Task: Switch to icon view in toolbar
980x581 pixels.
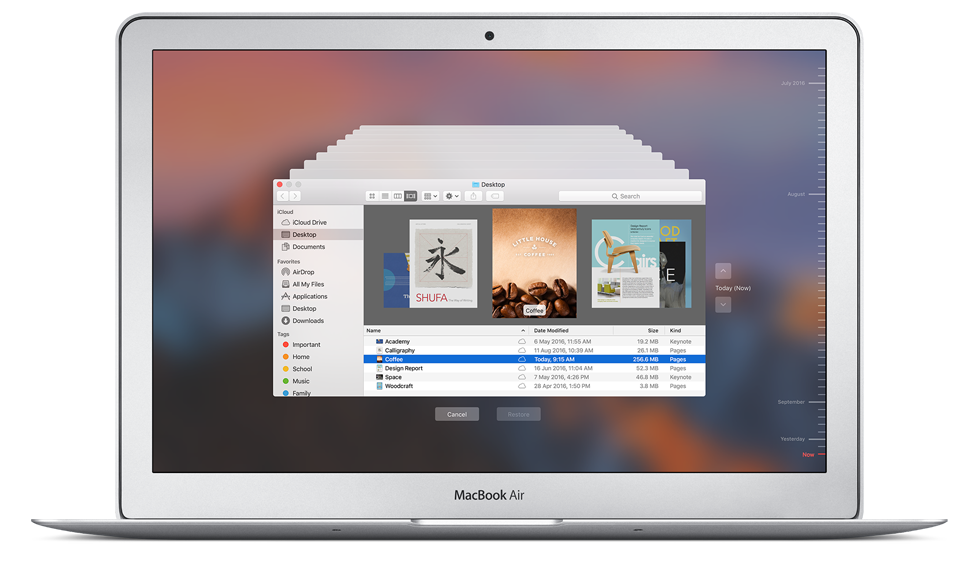Action: click(372, 196)
